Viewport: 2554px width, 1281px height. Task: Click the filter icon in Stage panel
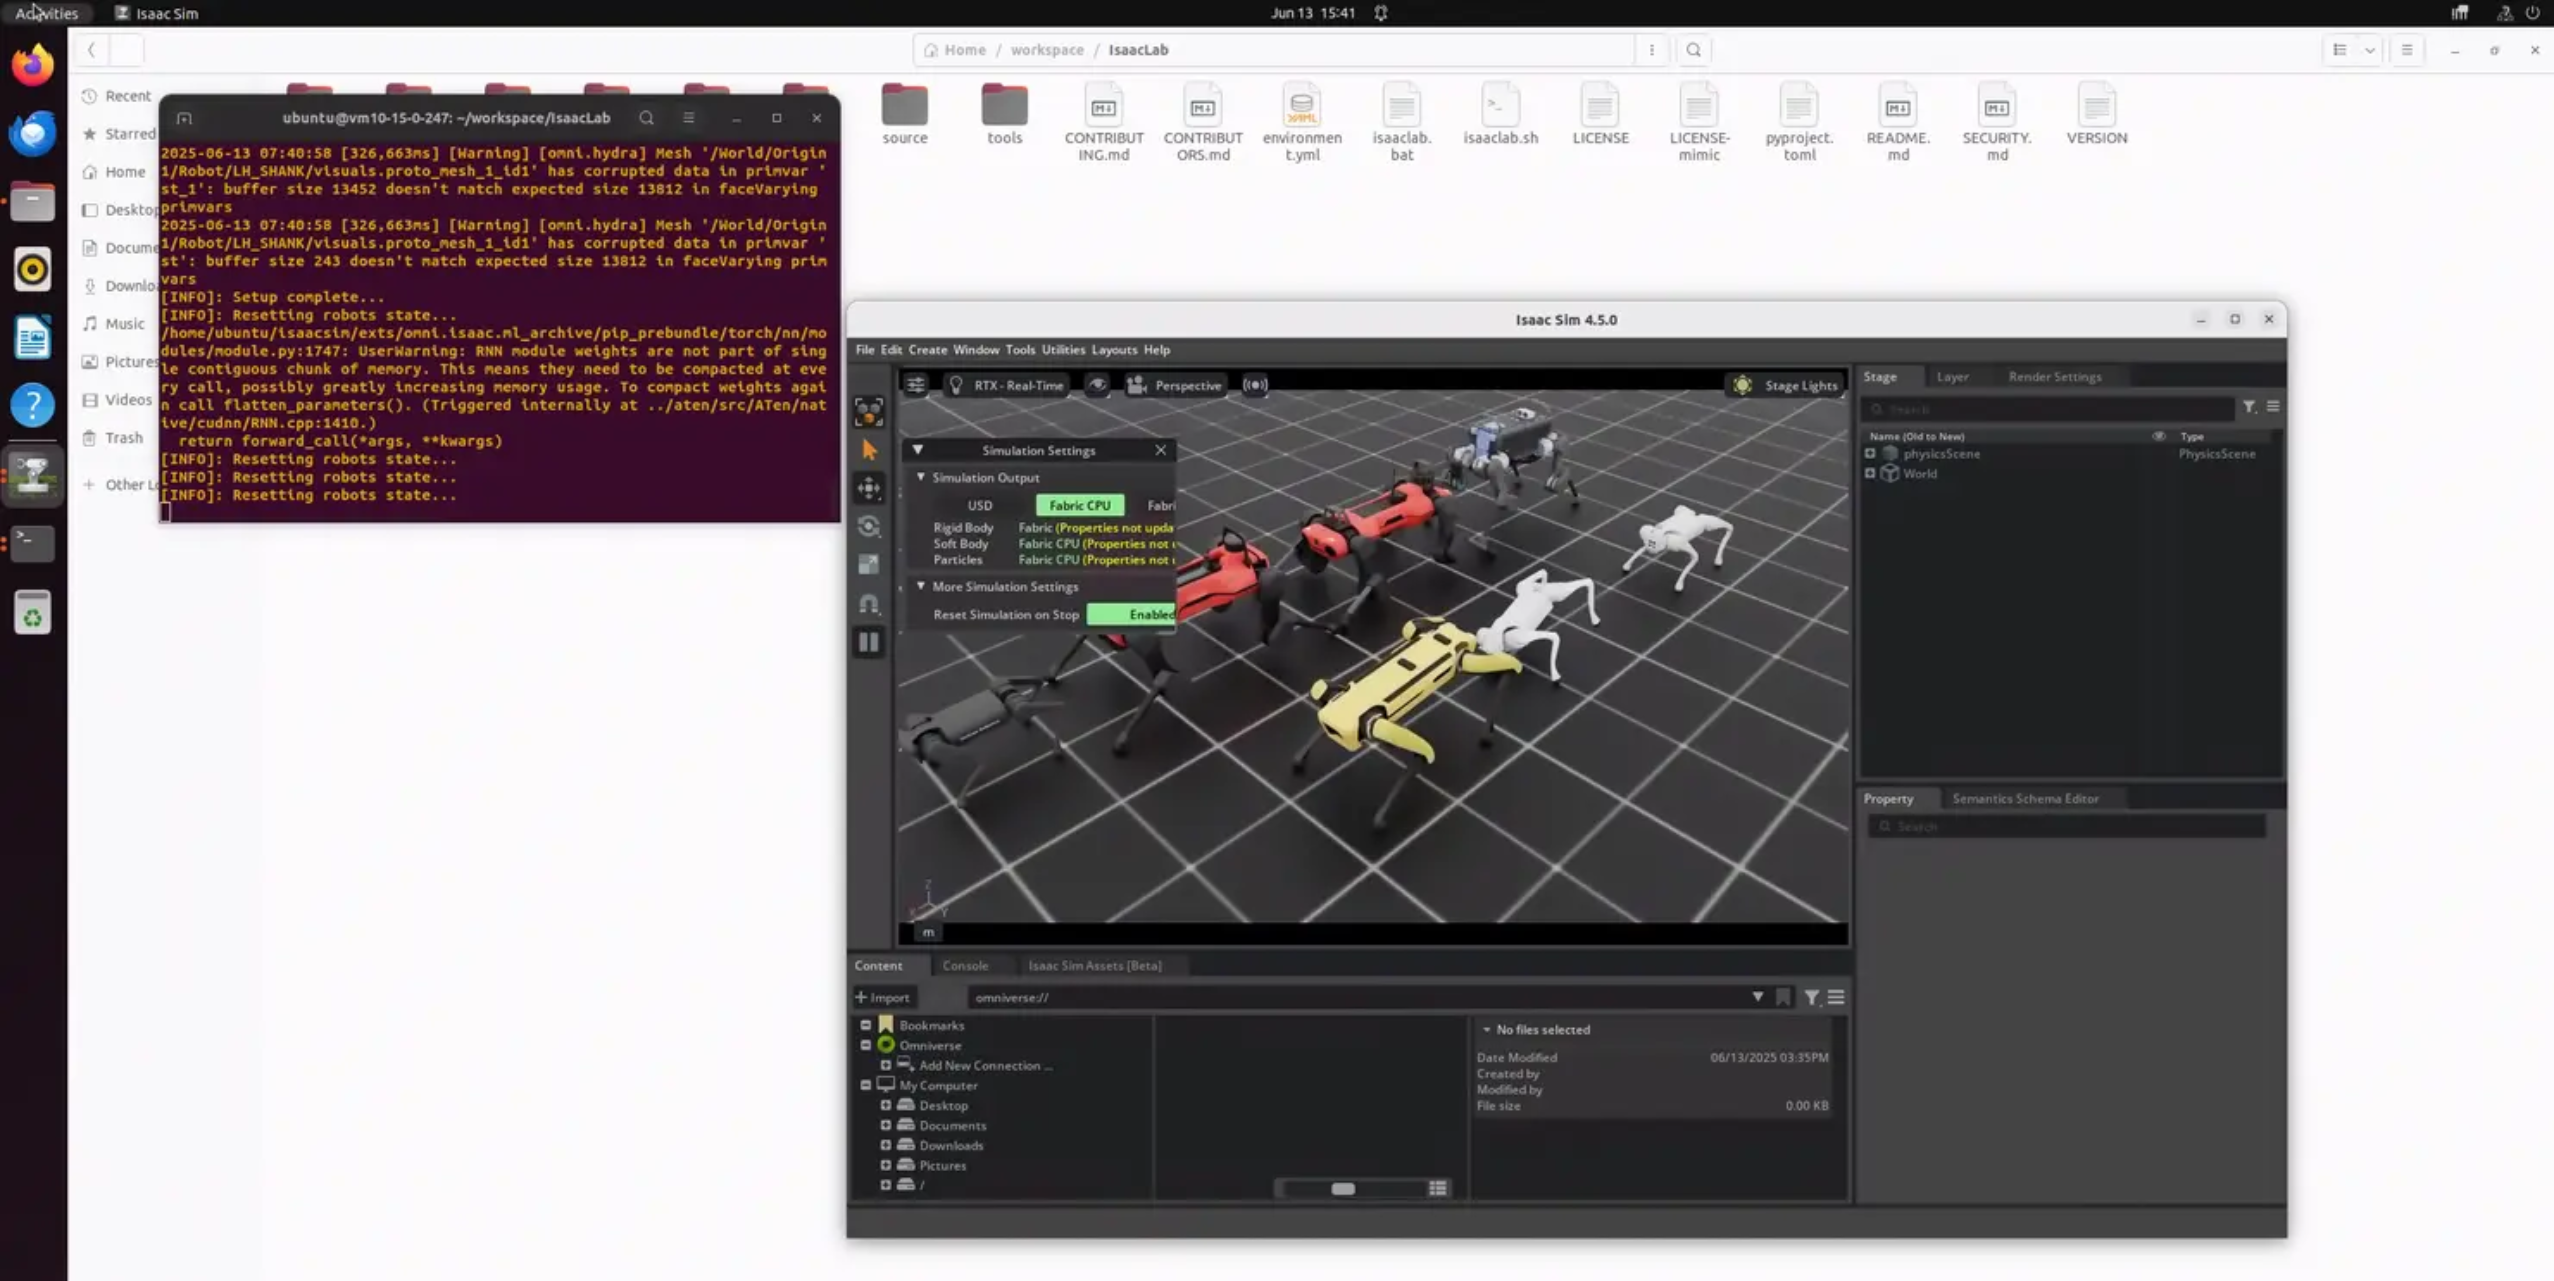click(2249, 407)
